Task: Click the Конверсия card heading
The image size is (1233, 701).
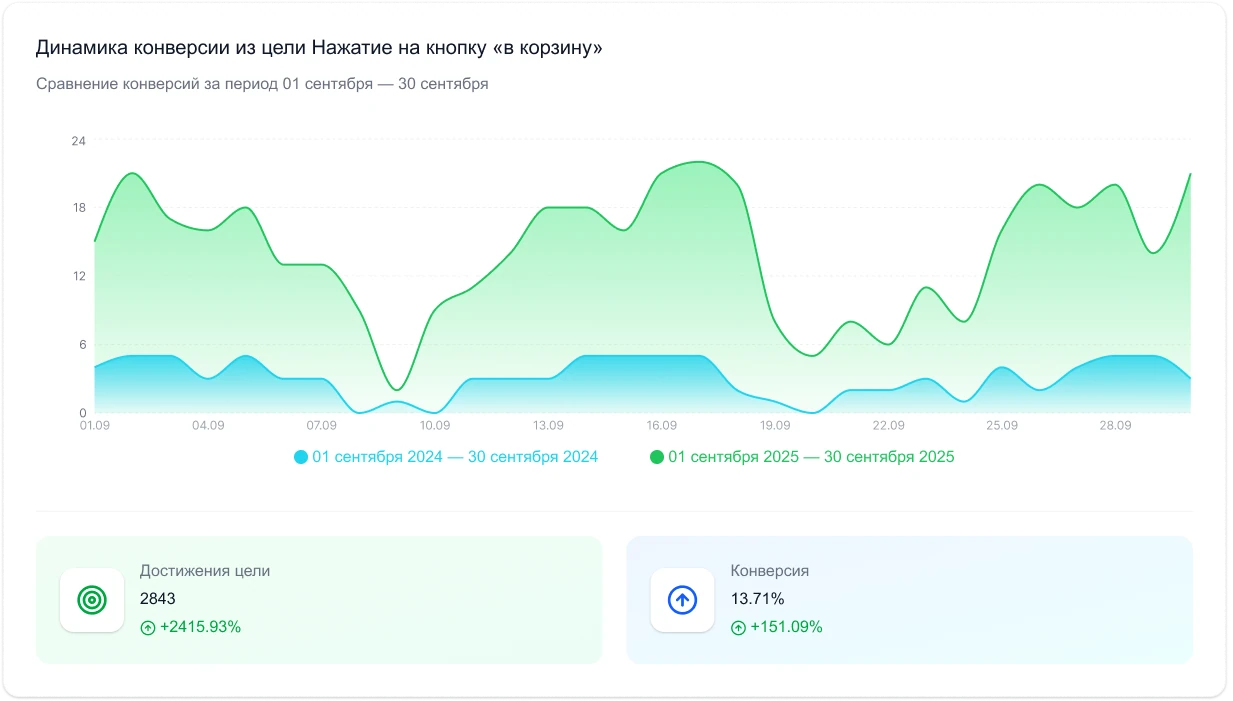Action: (x=769, y=571)
